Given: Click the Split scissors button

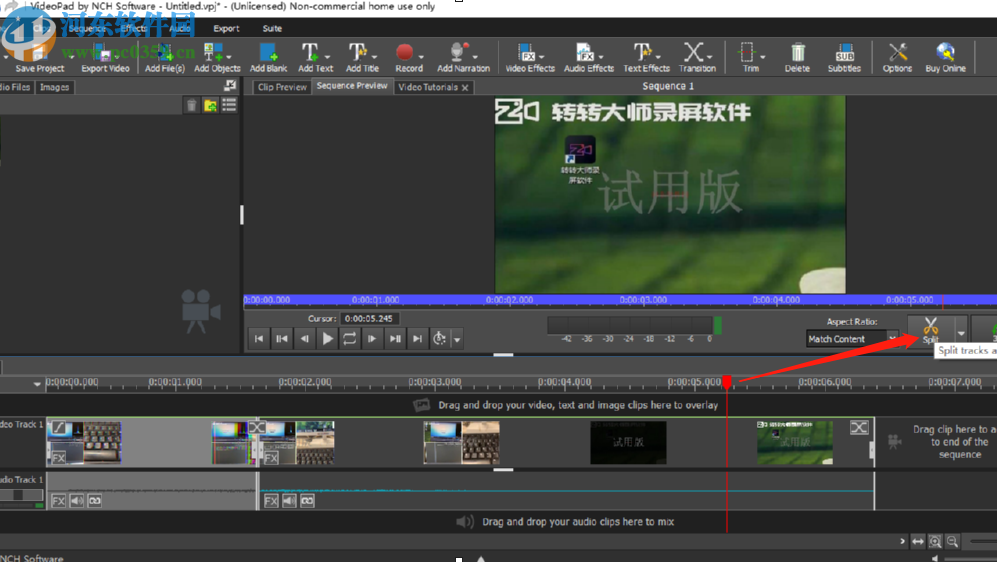Looking at the screenshot, I should coord(930,329).
